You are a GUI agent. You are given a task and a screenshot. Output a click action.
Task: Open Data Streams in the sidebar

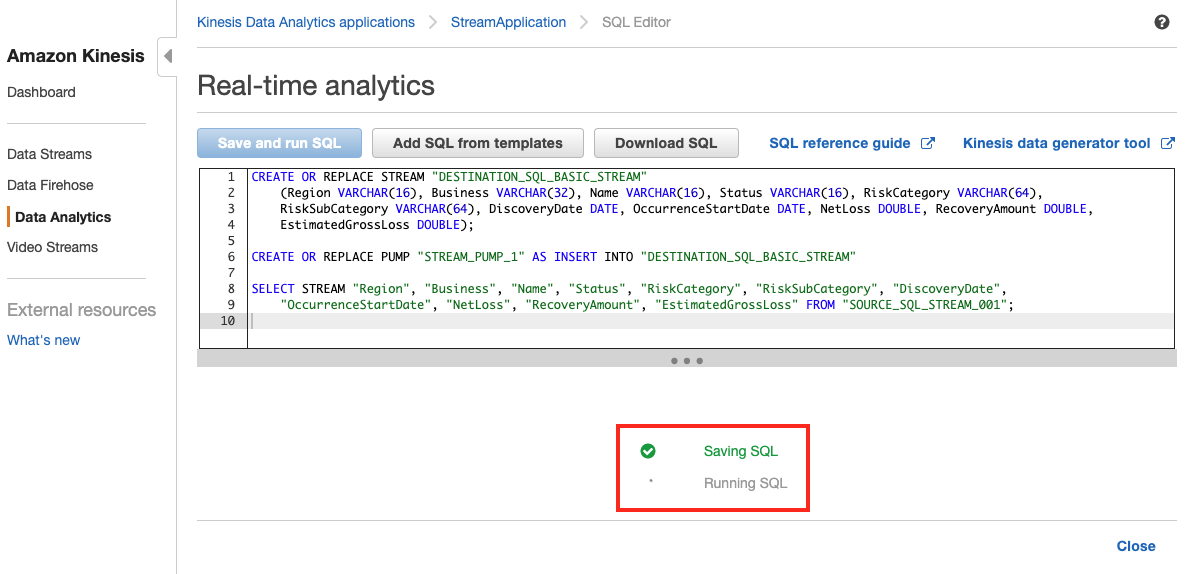(x=50, y=154)
